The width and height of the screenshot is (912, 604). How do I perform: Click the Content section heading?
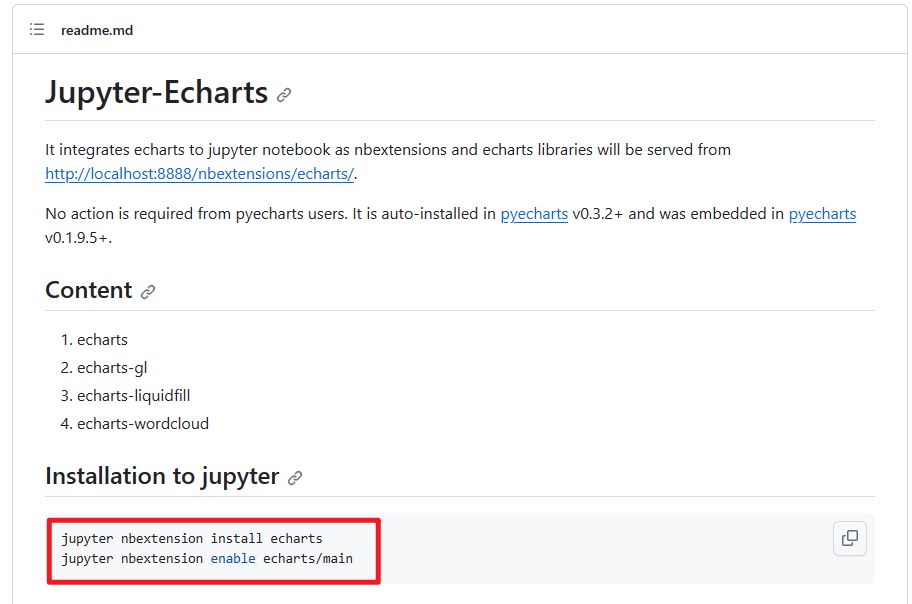(88, 290)
